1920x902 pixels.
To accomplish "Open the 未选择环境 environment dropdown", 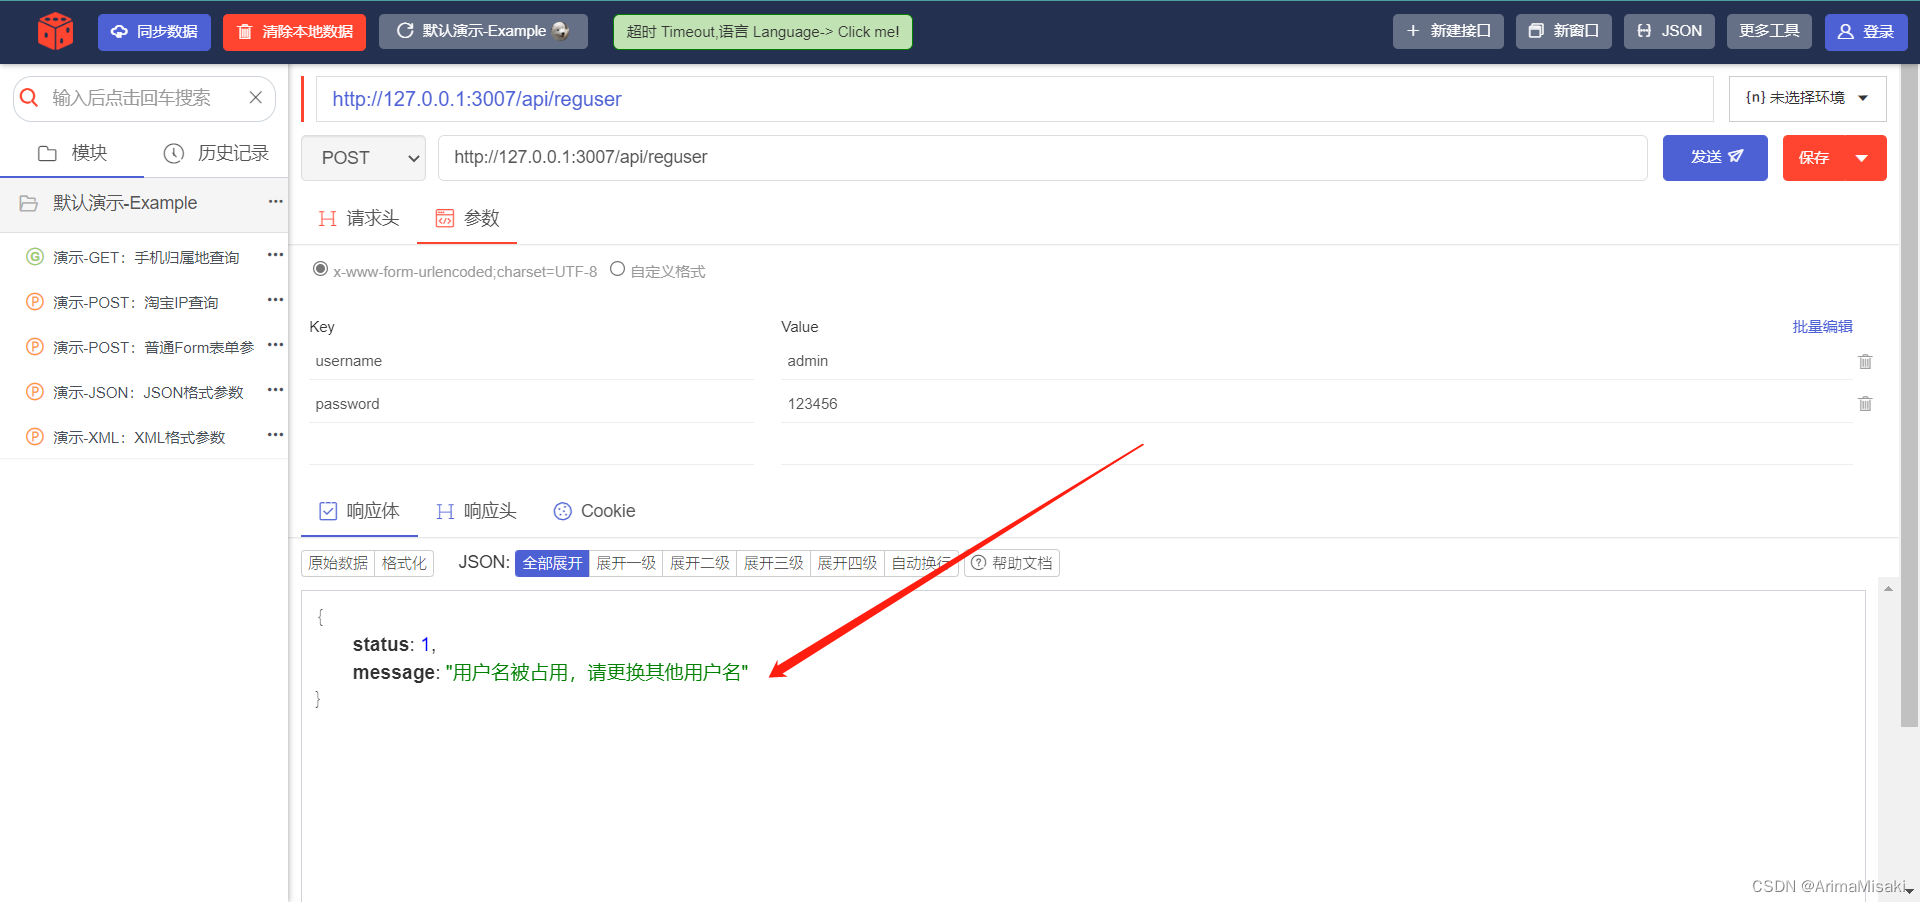I will click(1807, 98).
